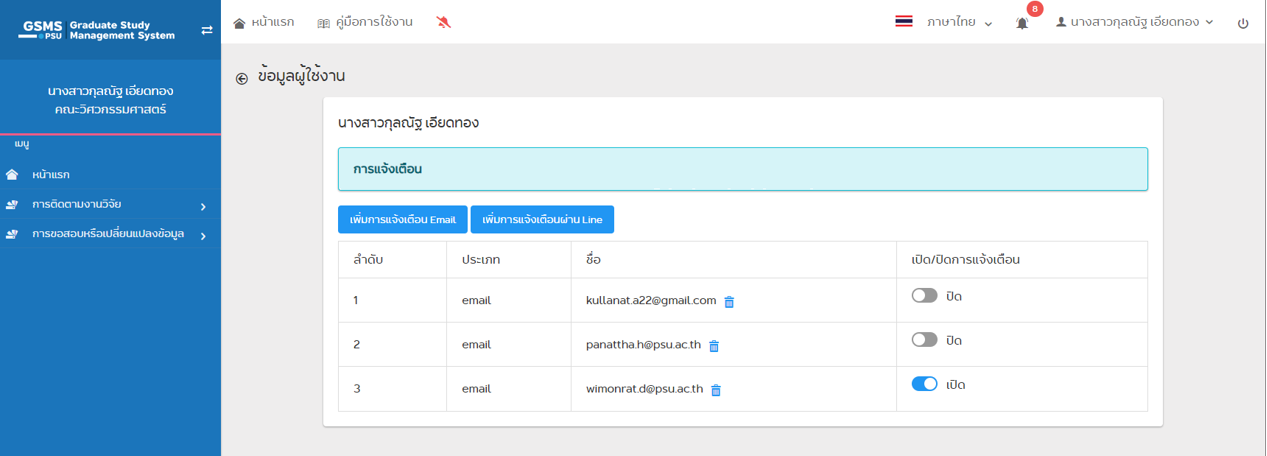1267x456 pixels.
Task: Go to หน้าแรก in the sidebar menu
Action: pos(50,175)
